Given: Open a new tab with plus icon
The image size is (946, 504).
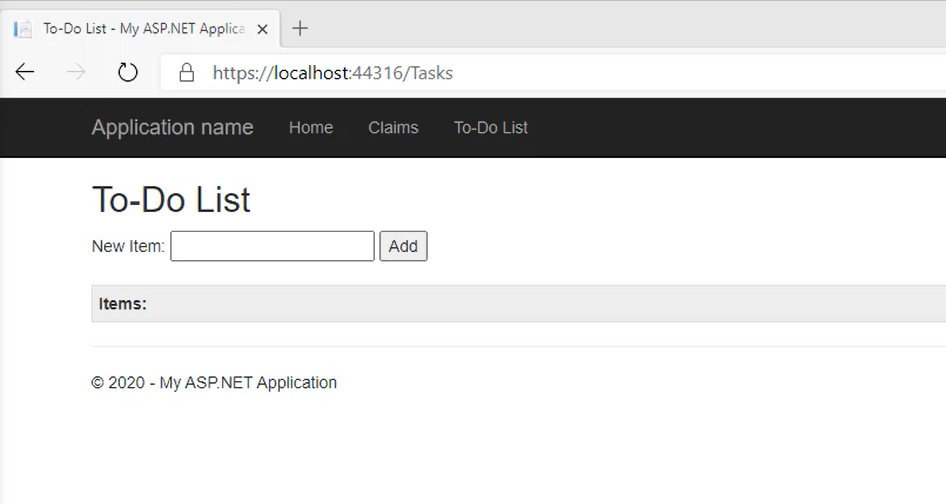Looking at the screenshot, I should click(x=300, y=28).
